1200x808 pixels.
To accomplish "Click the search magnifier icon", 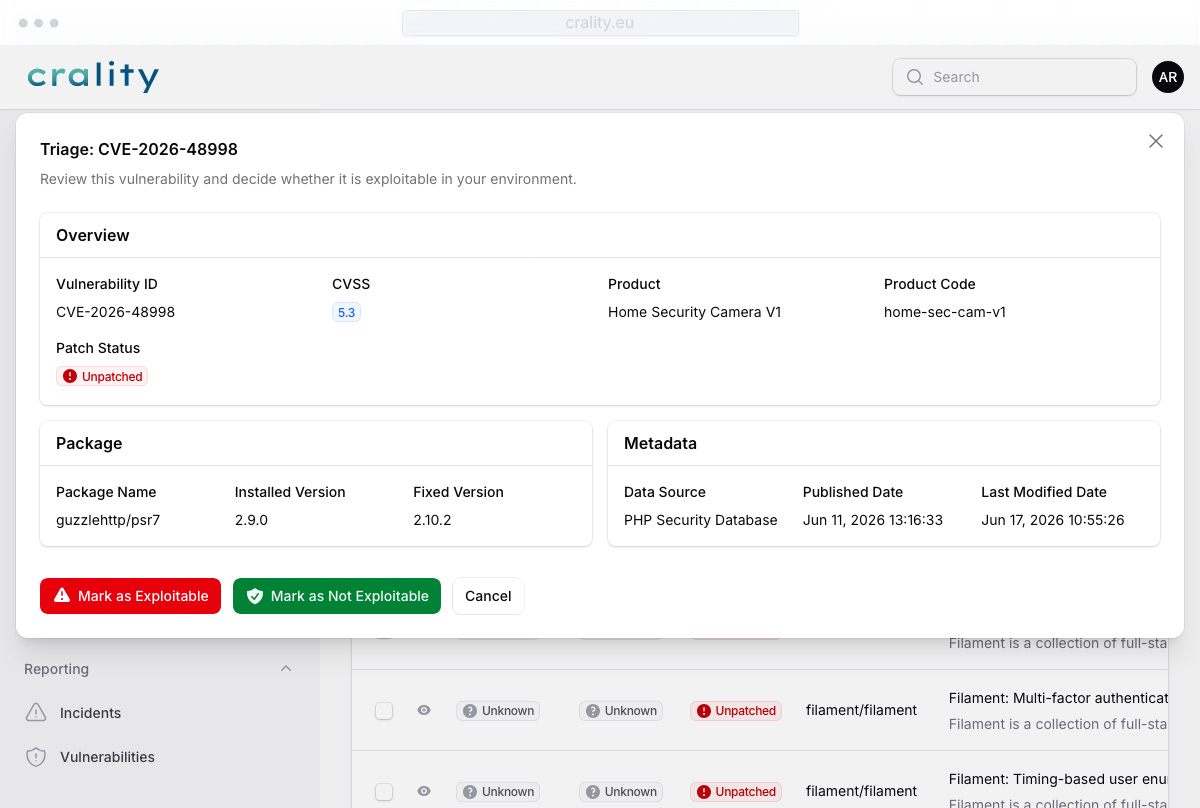I will click(914, 77).
